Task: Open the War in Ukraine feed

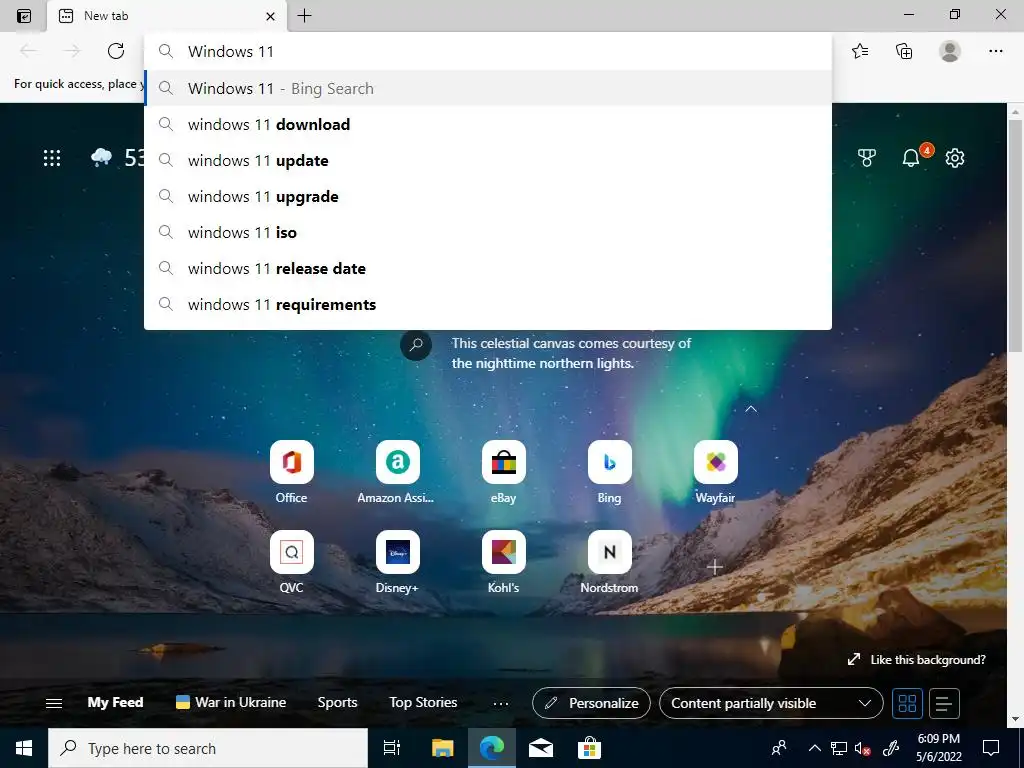Action: 231,703
